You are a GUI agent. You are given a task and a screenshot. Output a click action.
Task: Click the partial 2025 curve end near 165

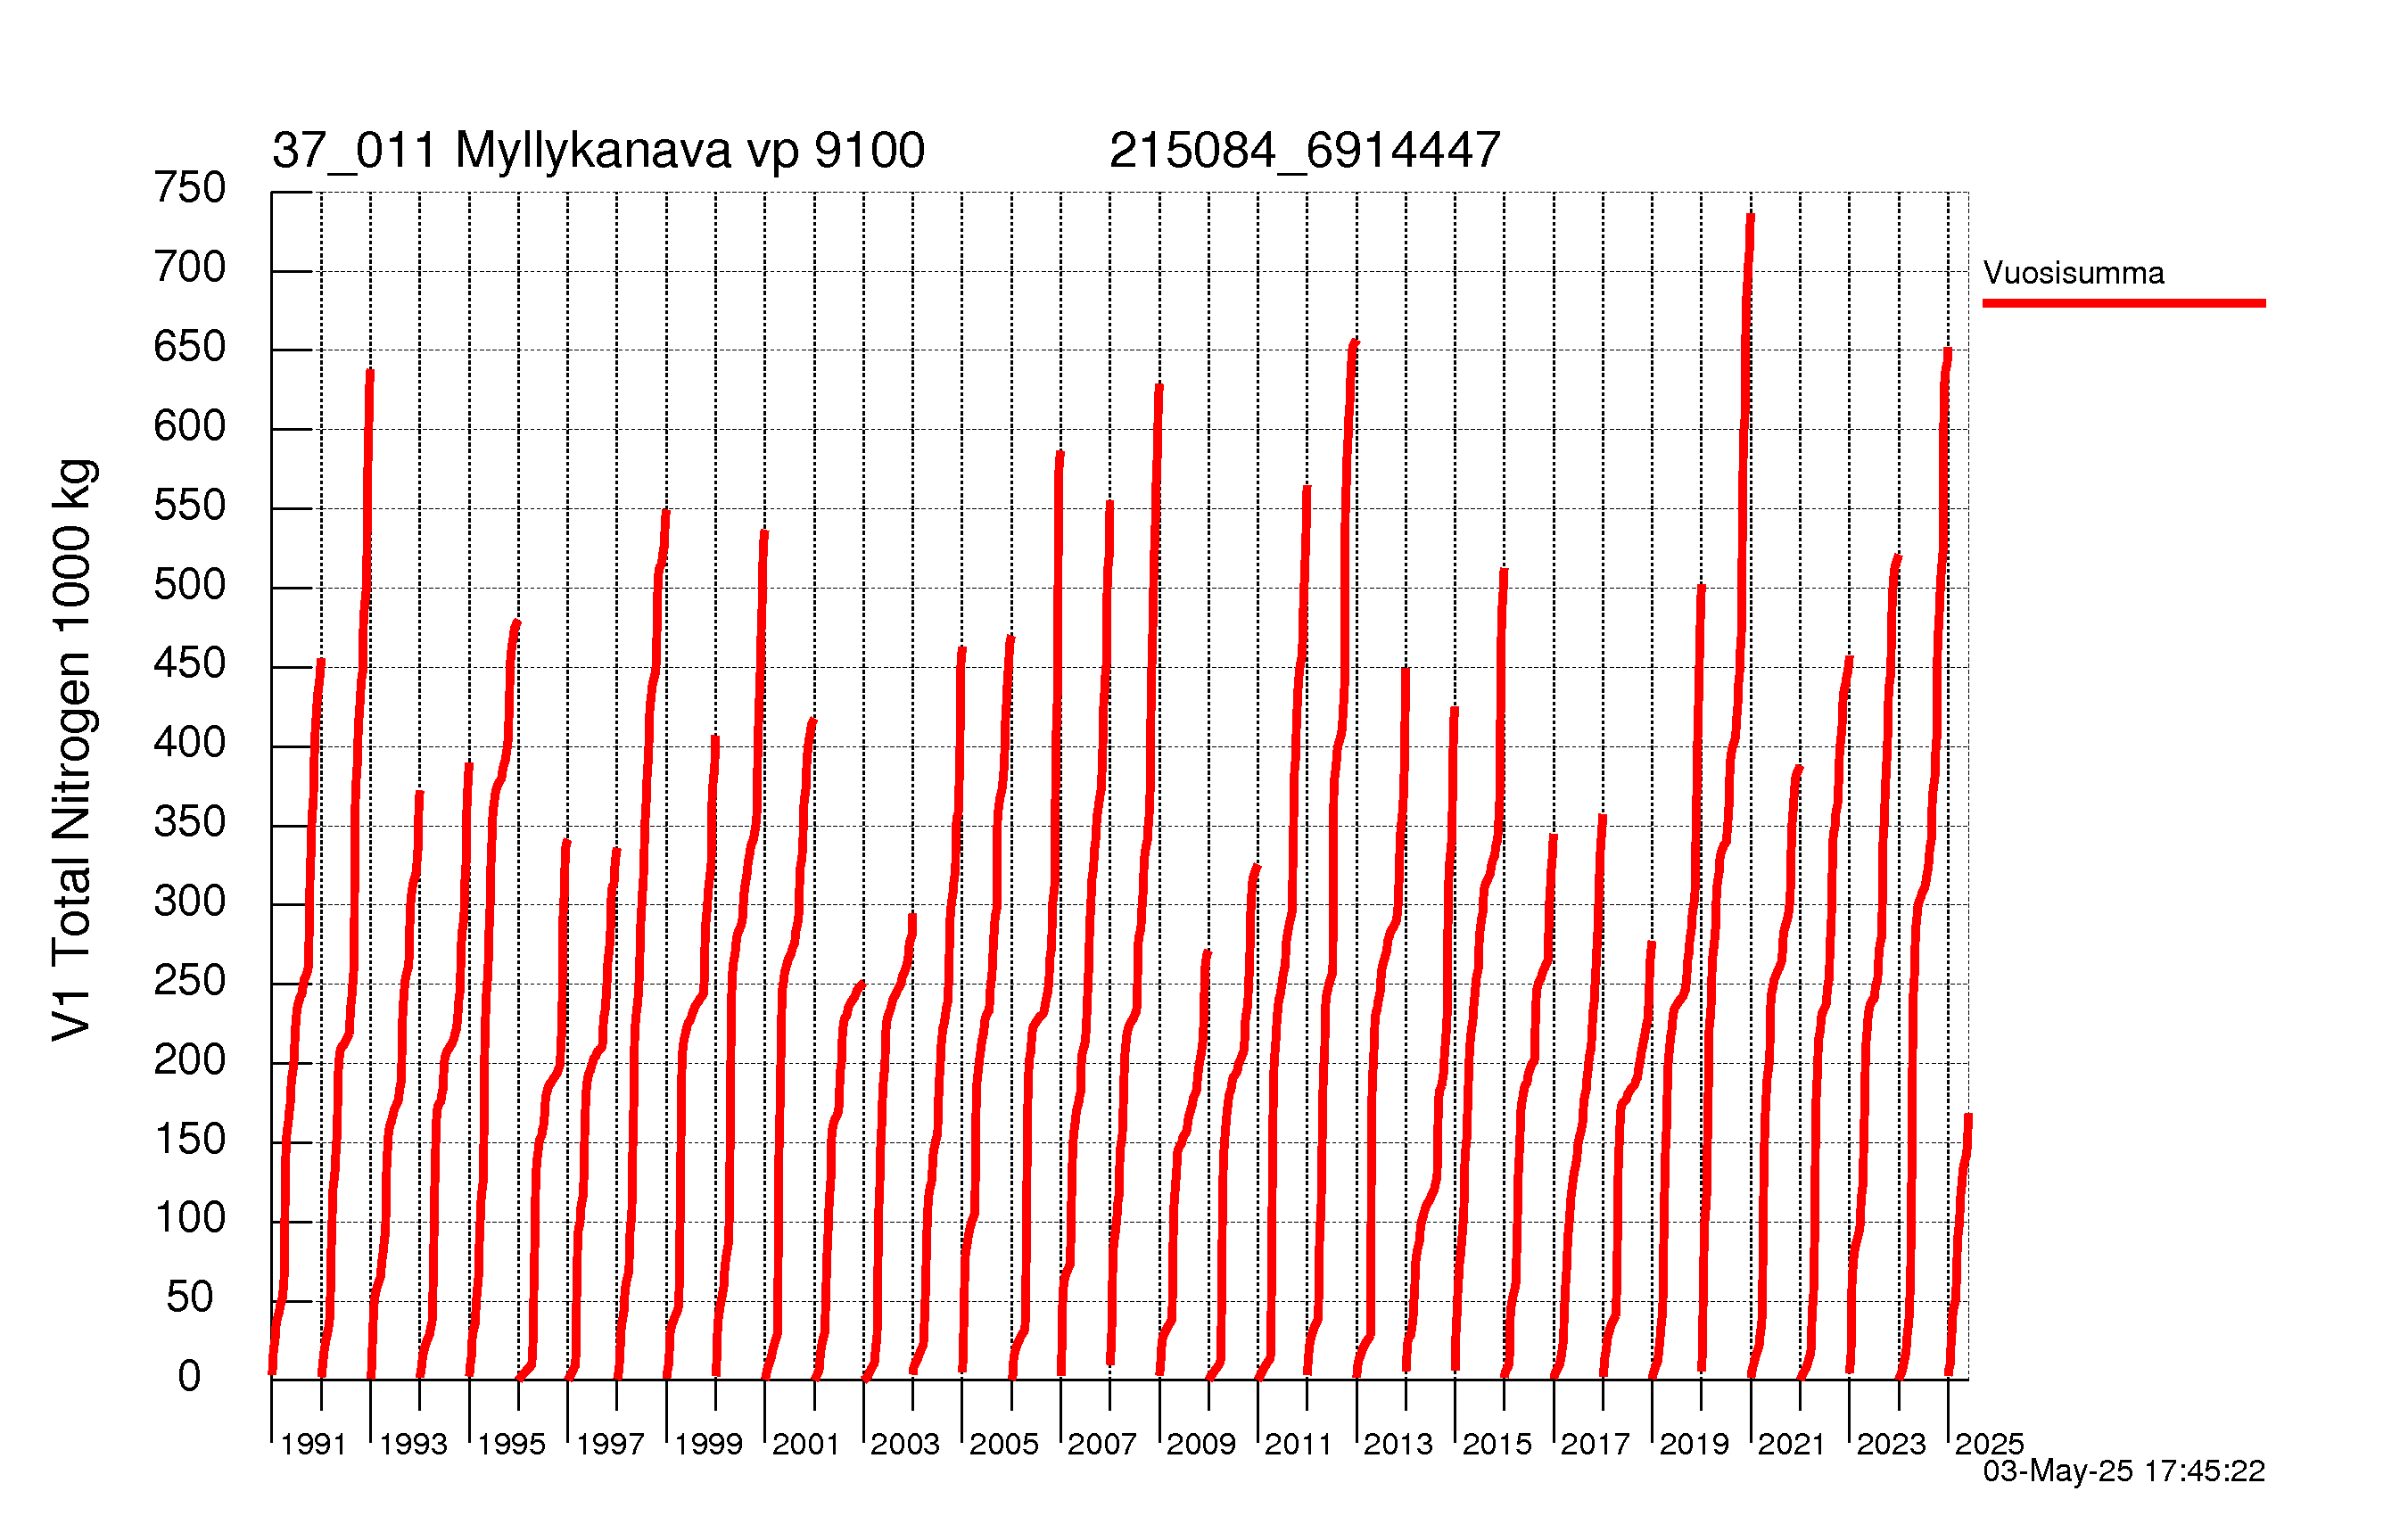pos(1968,1117)
